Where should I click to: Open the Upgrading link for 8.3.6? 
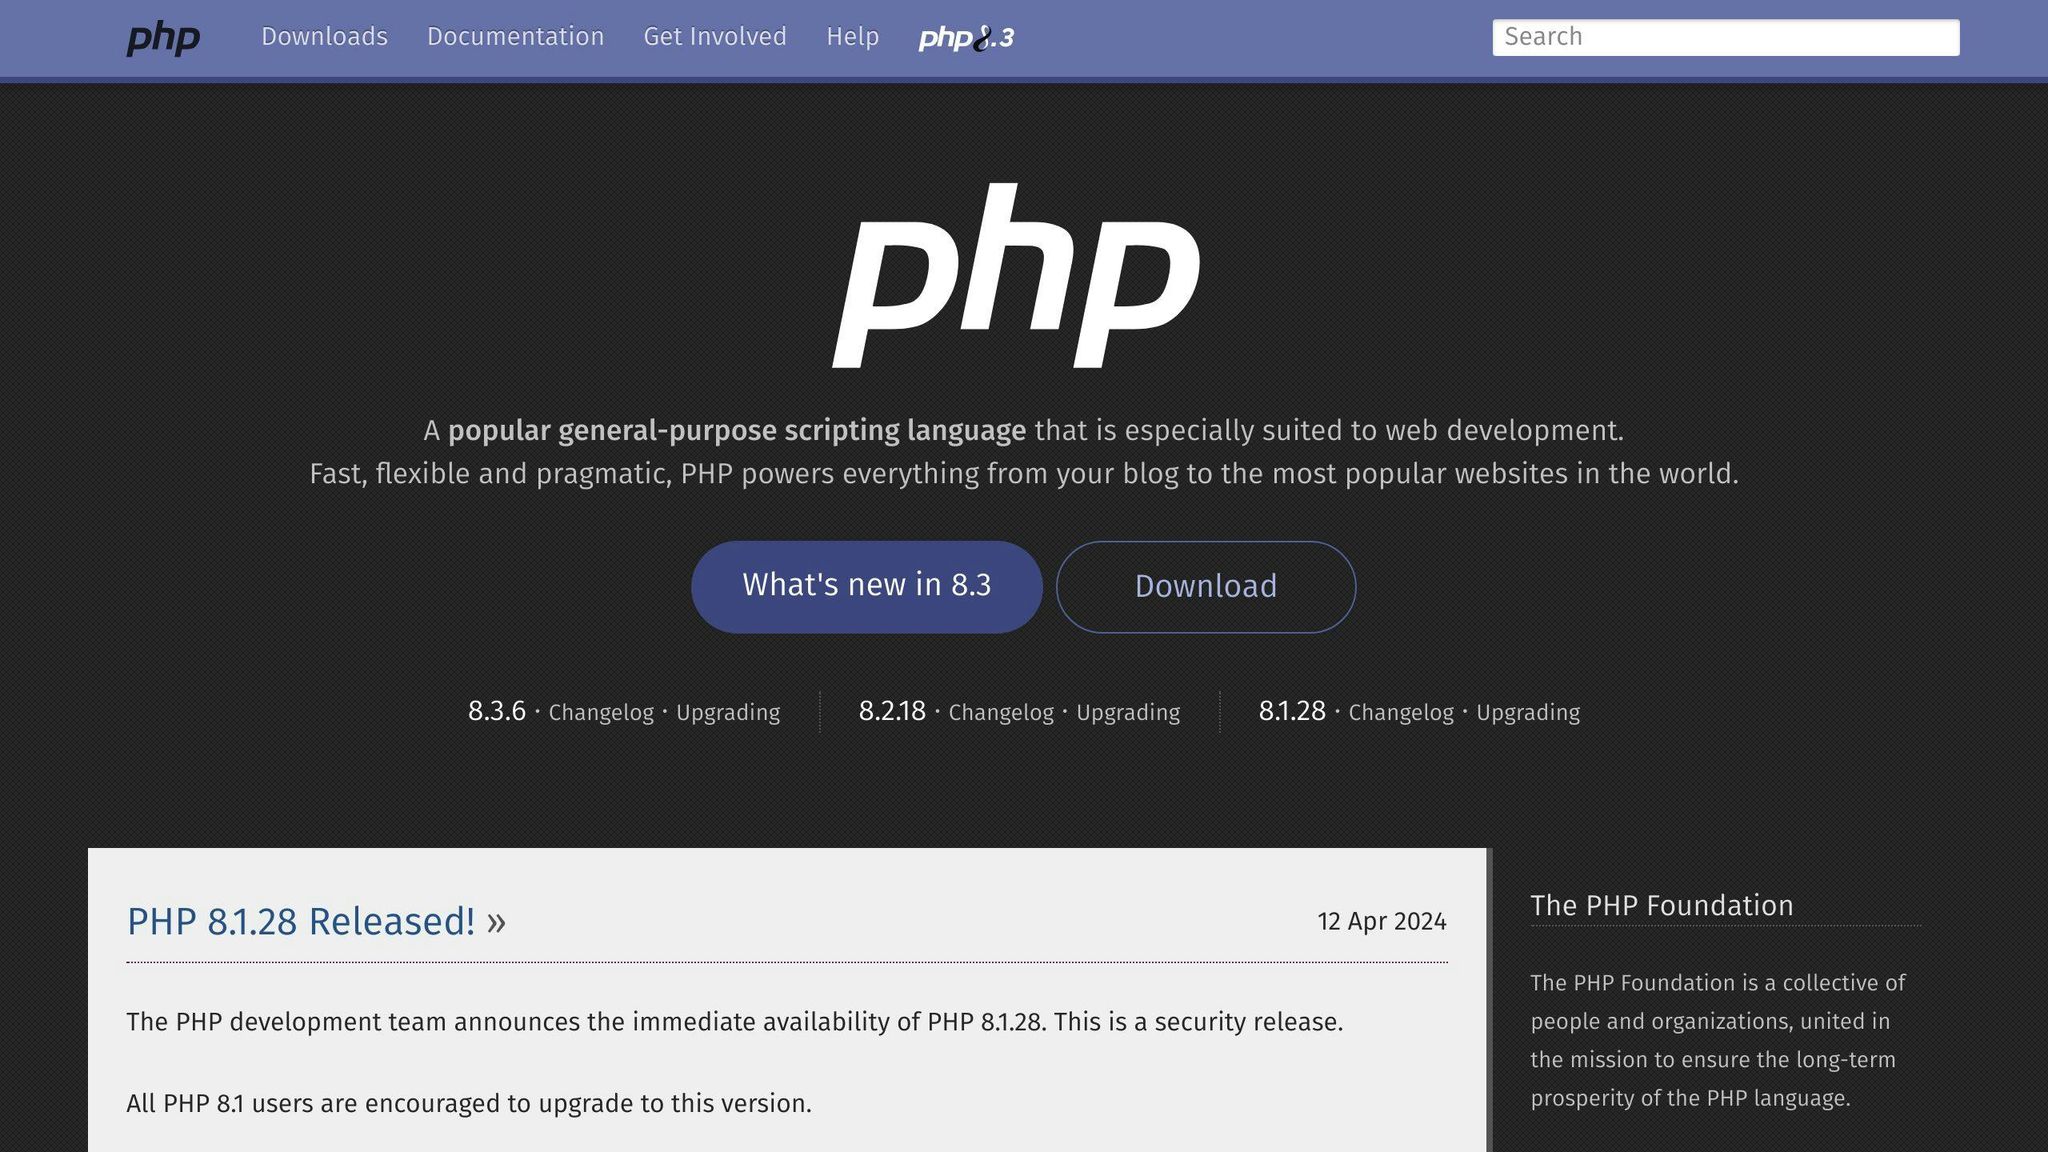click(728, 713)
